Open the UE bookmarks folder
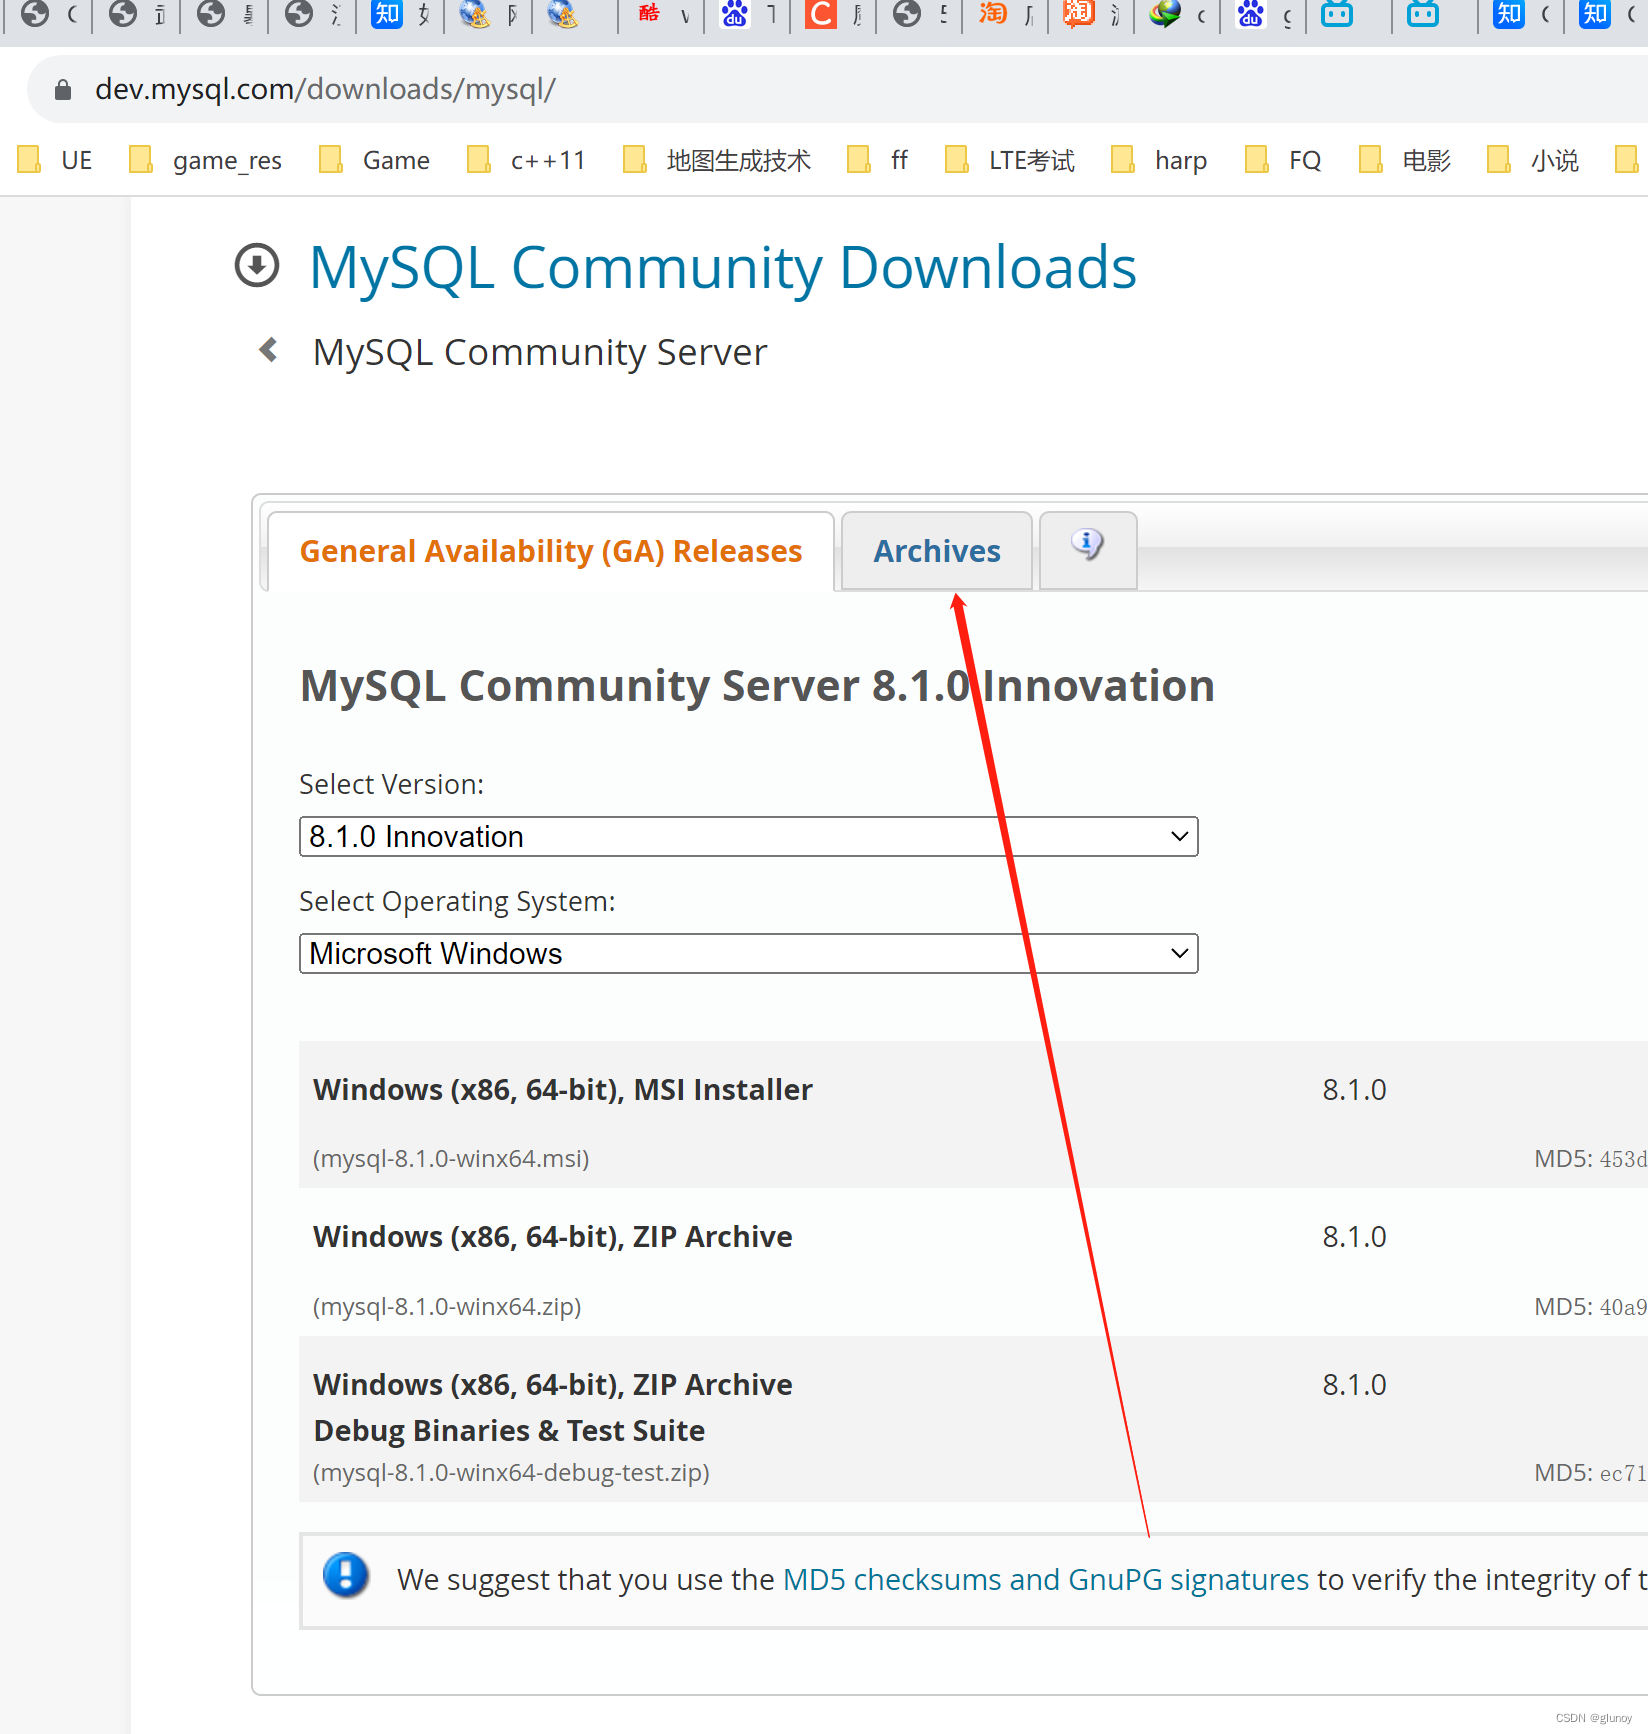This screenshot has height=1734, width=1648. click(x=62, y=160)
